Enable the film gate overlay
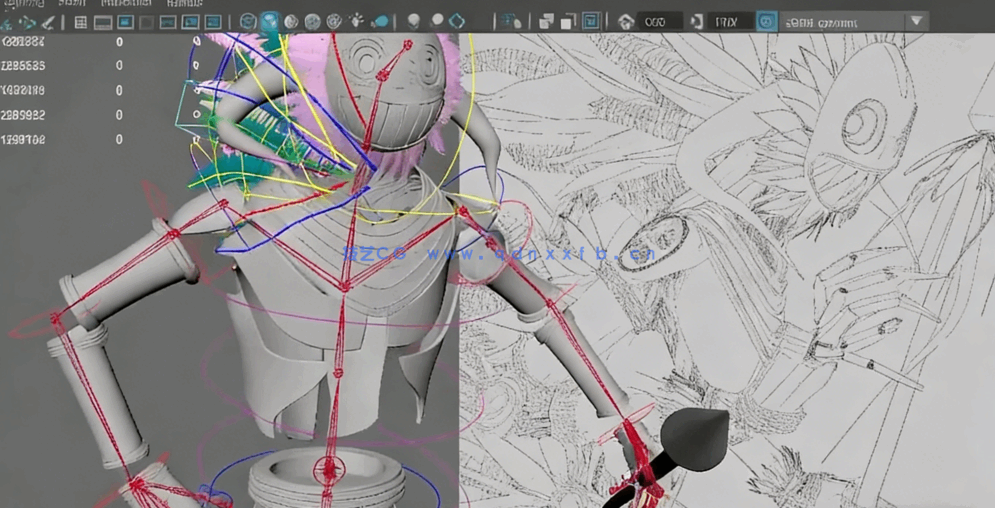This screenshot has height=508, width=995. [103, 22]
